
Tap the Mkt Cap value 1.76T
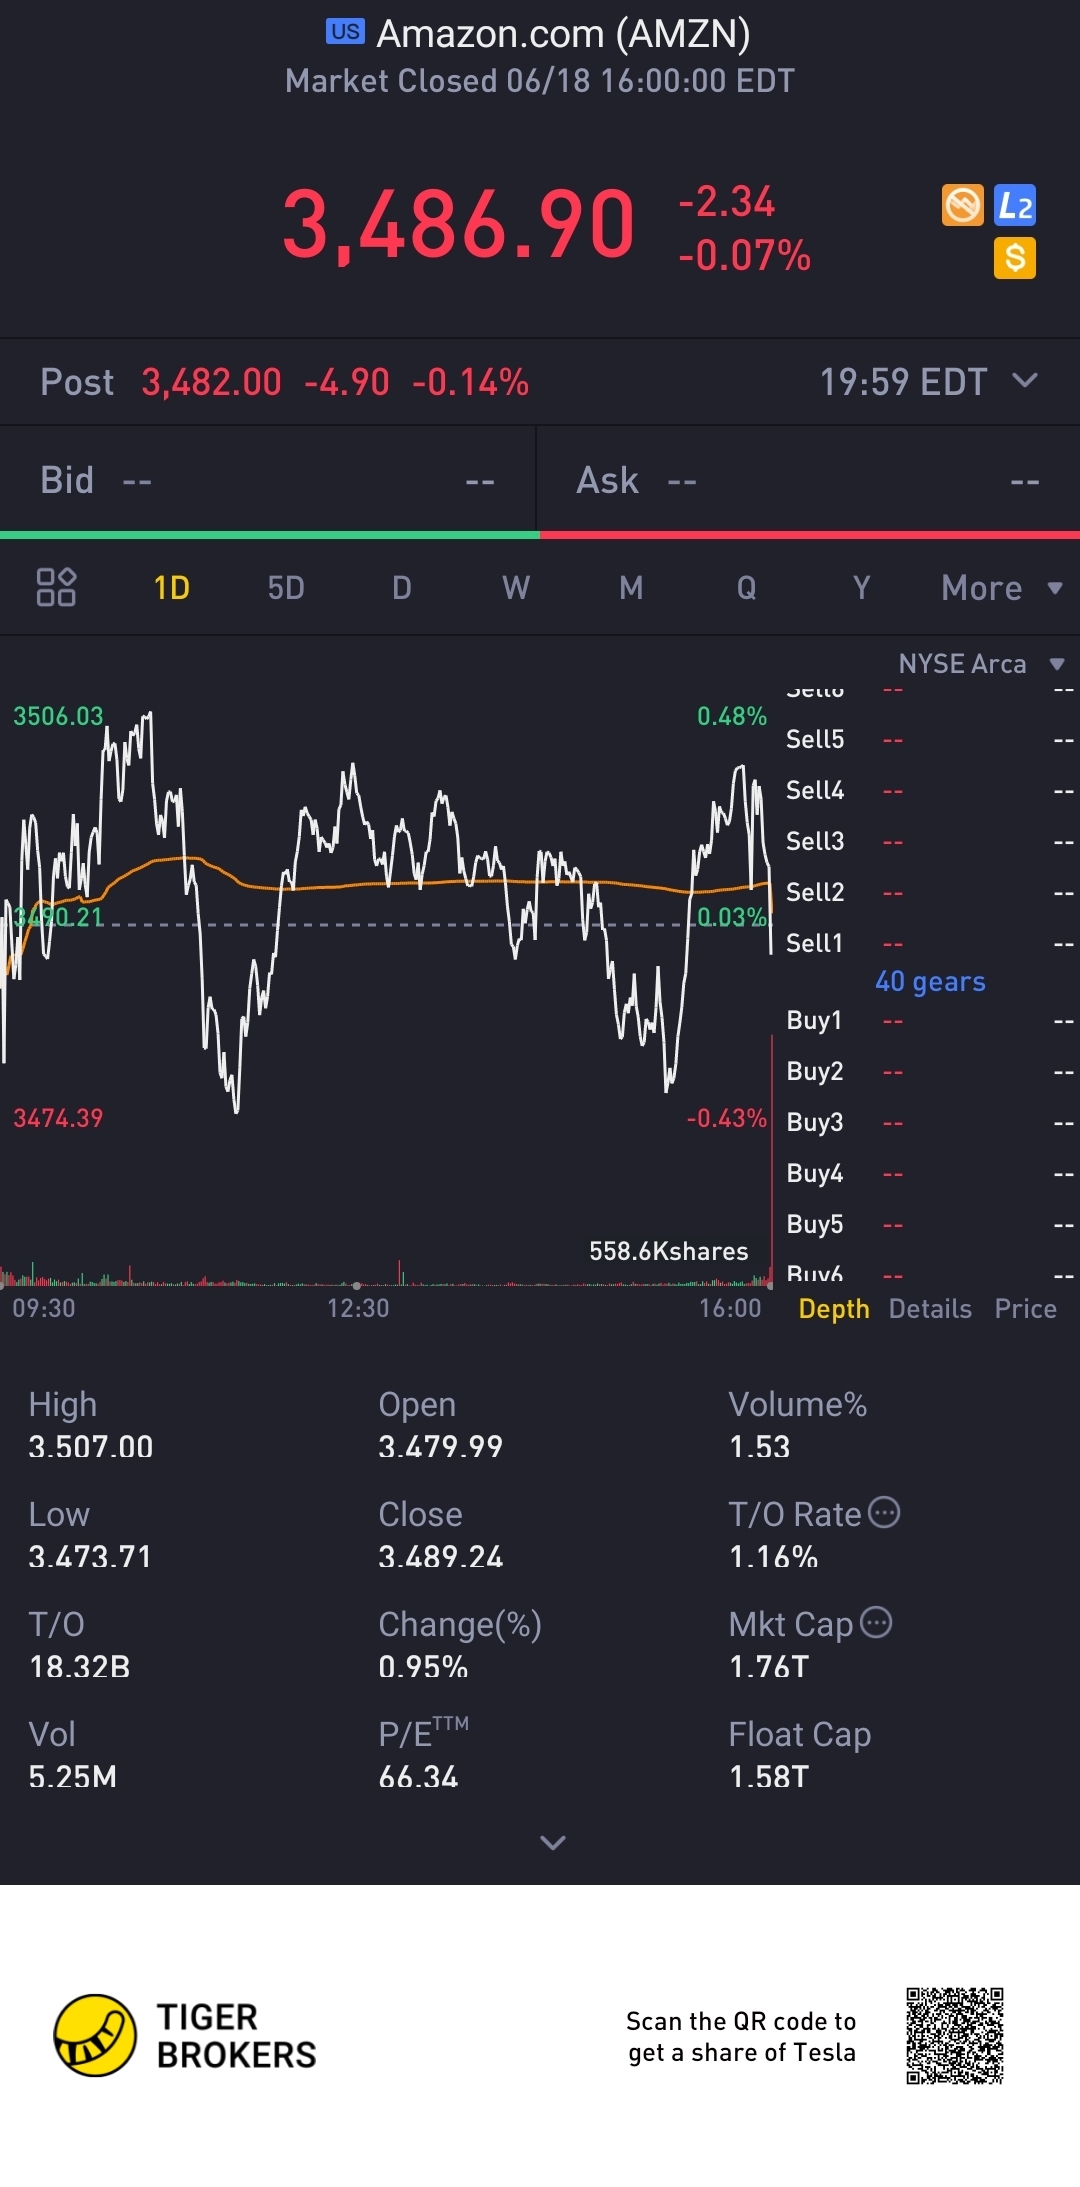tap(768, 1666)
